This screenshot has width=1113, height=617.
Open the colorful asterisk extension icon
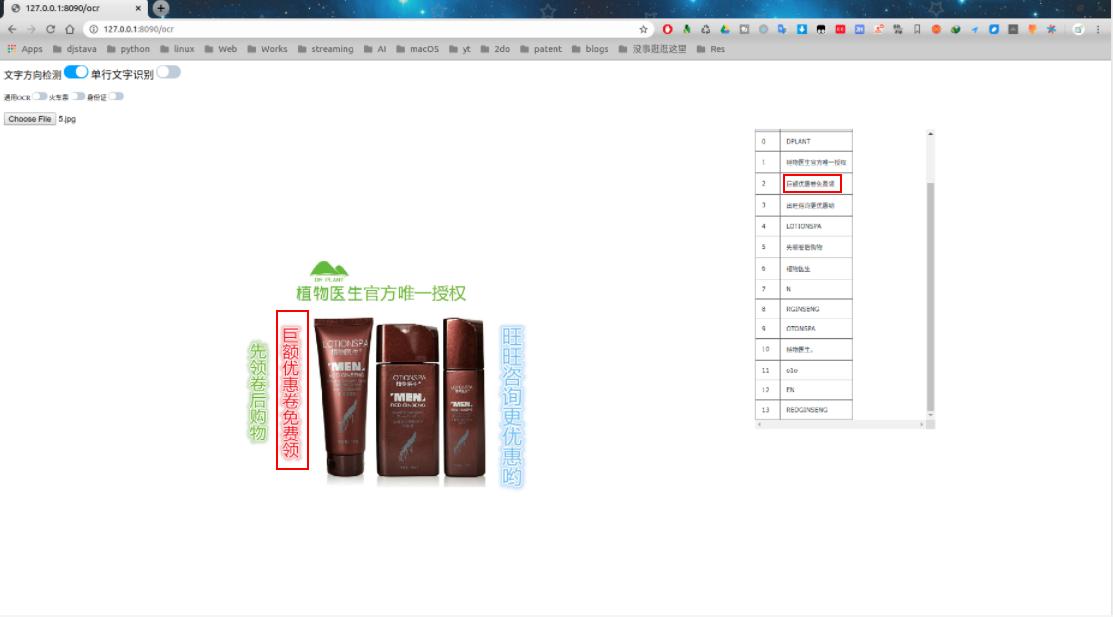(x=1051, y=29)
